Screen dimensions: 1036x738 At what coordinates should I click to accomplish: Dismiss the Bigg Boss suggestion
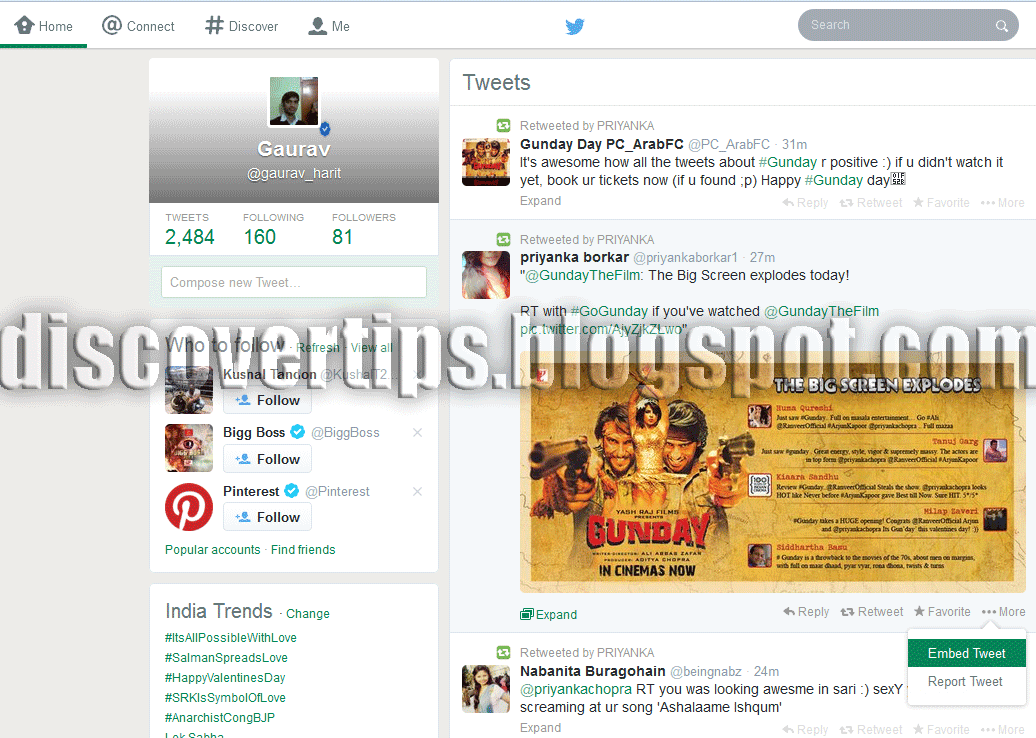tap(417, 433)
